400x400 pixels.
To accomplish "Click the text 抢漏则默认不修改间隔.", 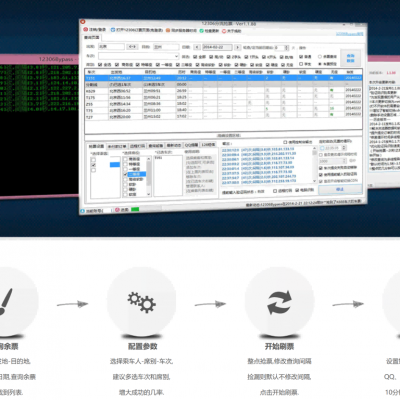I will [x=279, y=377].
